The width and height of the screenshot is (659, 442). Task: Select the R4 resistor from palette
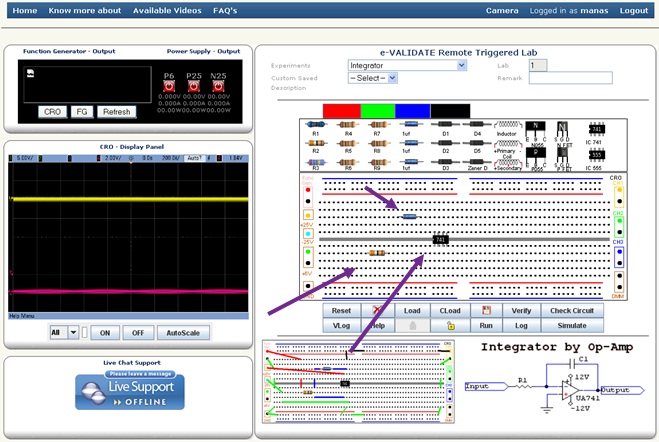click(348, 124)
